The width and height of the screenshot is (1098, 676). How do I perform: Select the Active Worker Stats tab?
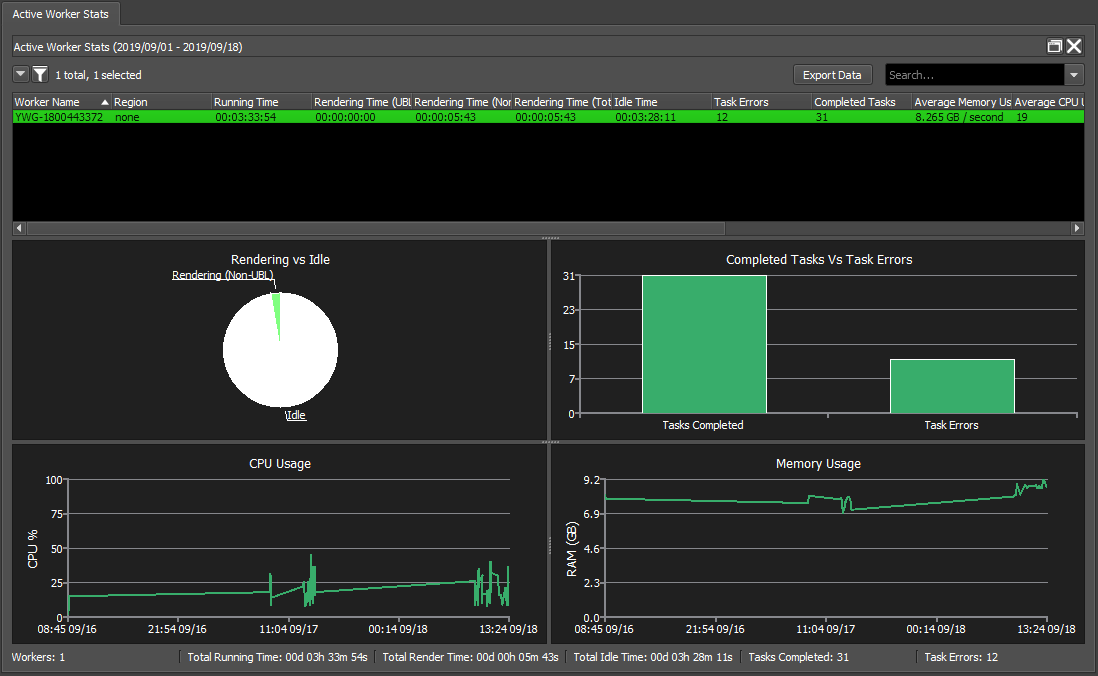[x=60, y=14]
